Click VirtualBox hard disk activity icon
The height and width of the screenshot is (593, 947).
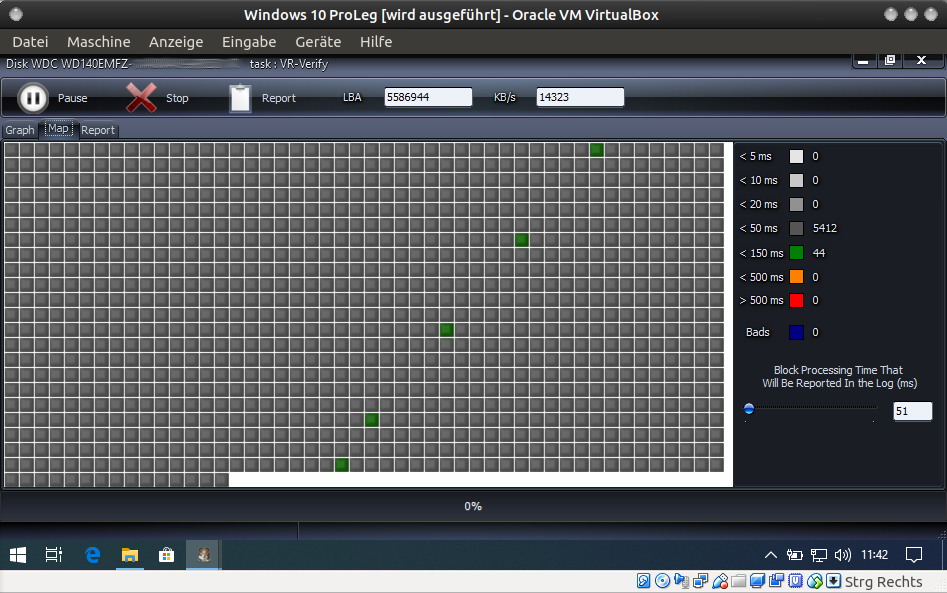[644, 581]
